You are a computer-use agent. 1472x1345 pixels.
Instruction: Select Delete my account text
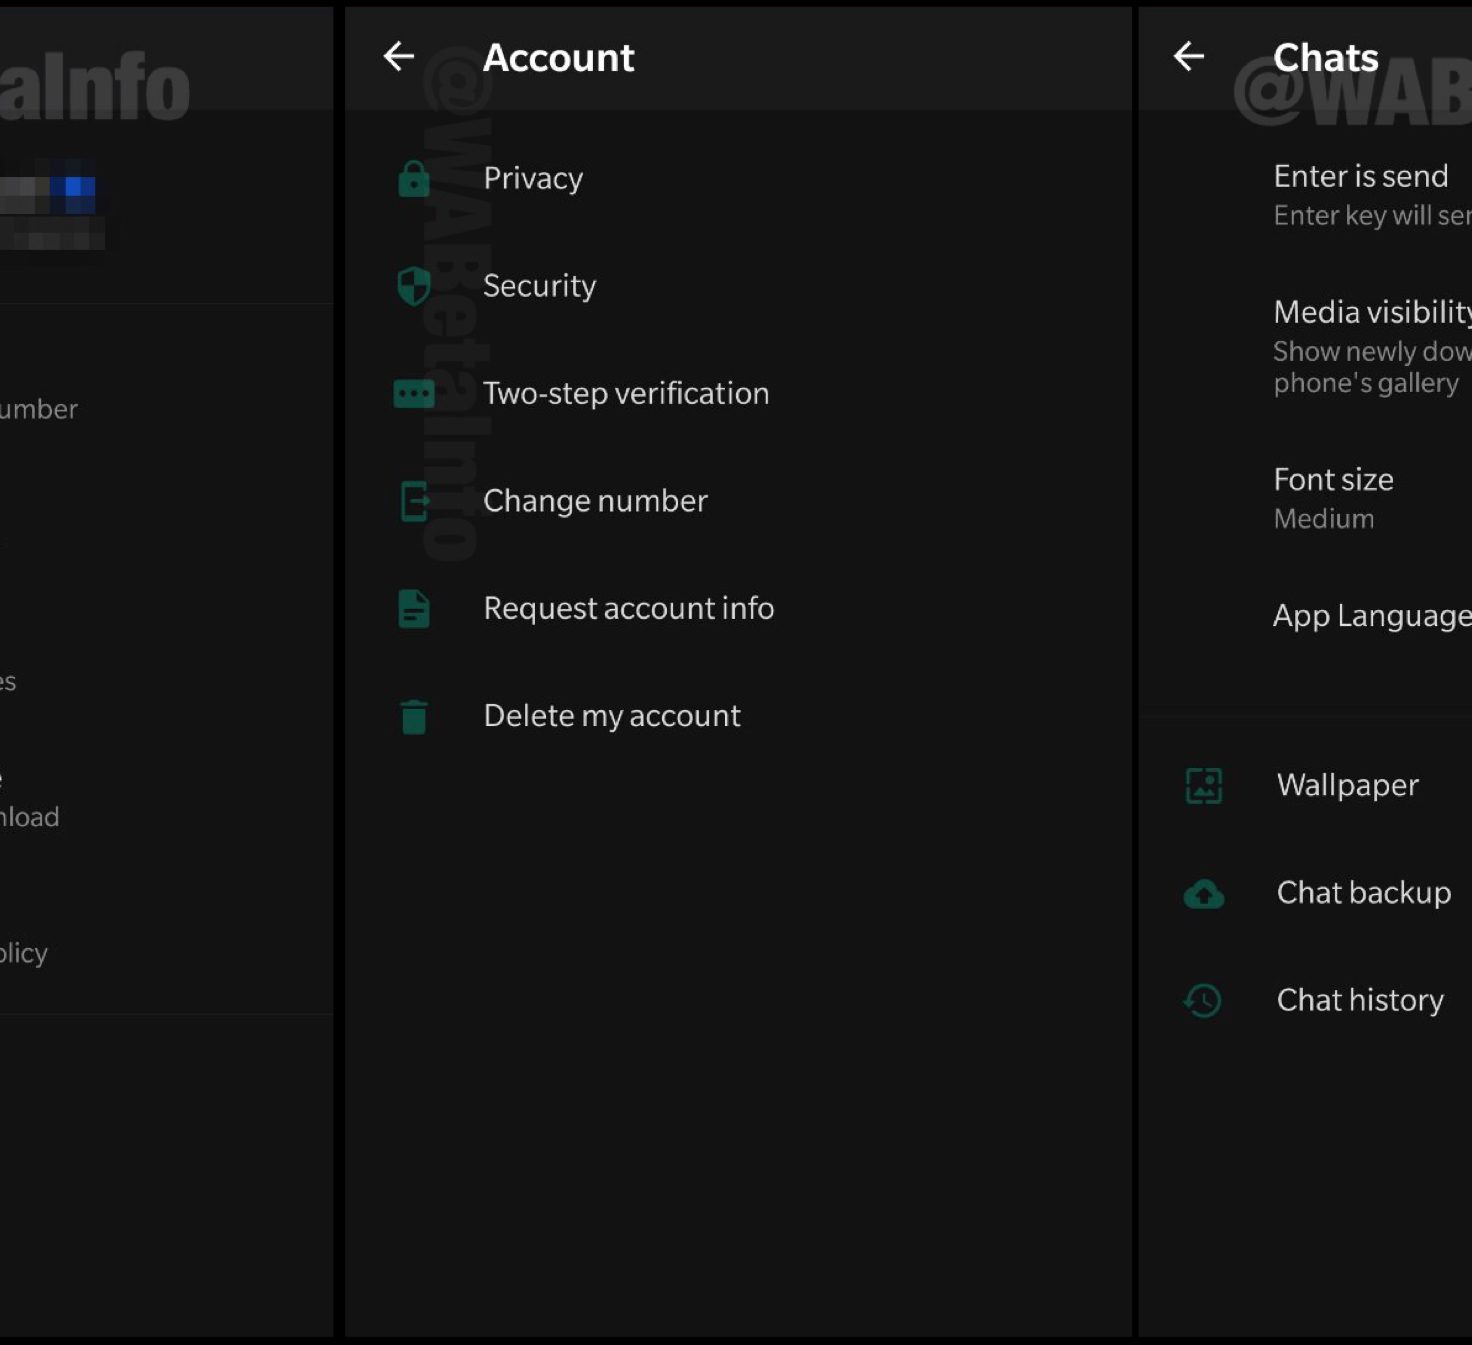tap(612, 716)
